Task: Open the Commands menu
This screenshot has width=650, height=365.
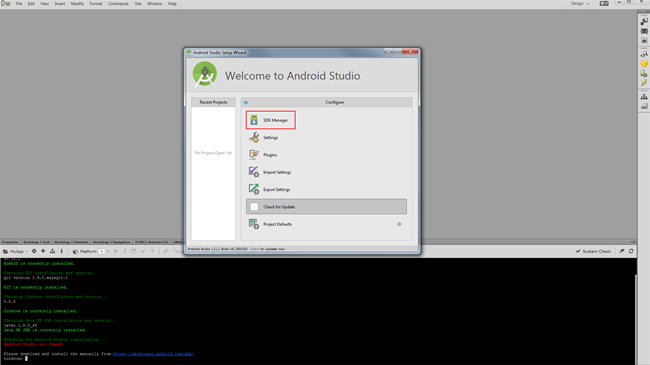Action: coord(118,4)
